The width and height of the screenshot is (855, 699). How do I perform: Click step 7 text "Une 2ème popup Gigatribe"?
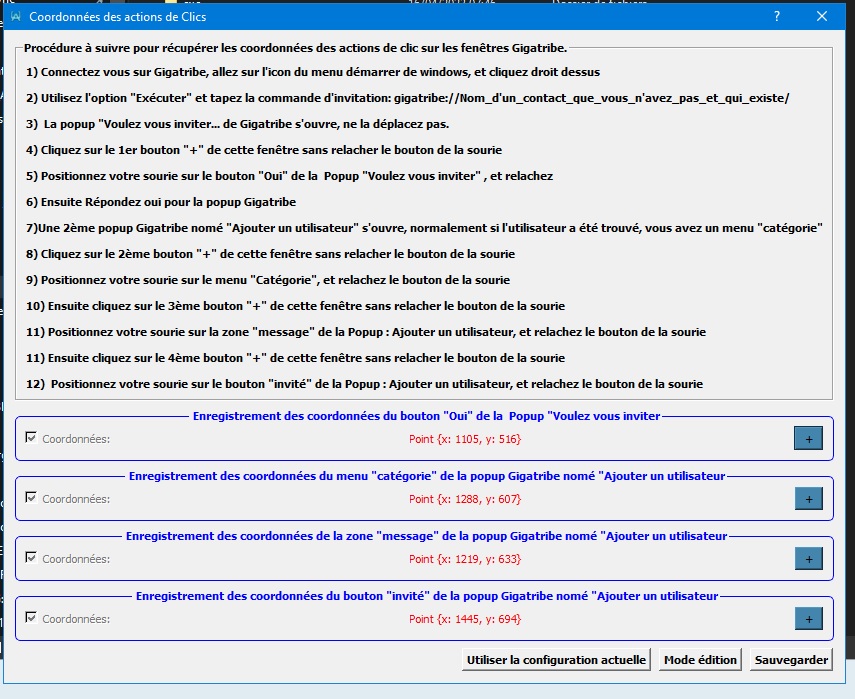[424, 228]
